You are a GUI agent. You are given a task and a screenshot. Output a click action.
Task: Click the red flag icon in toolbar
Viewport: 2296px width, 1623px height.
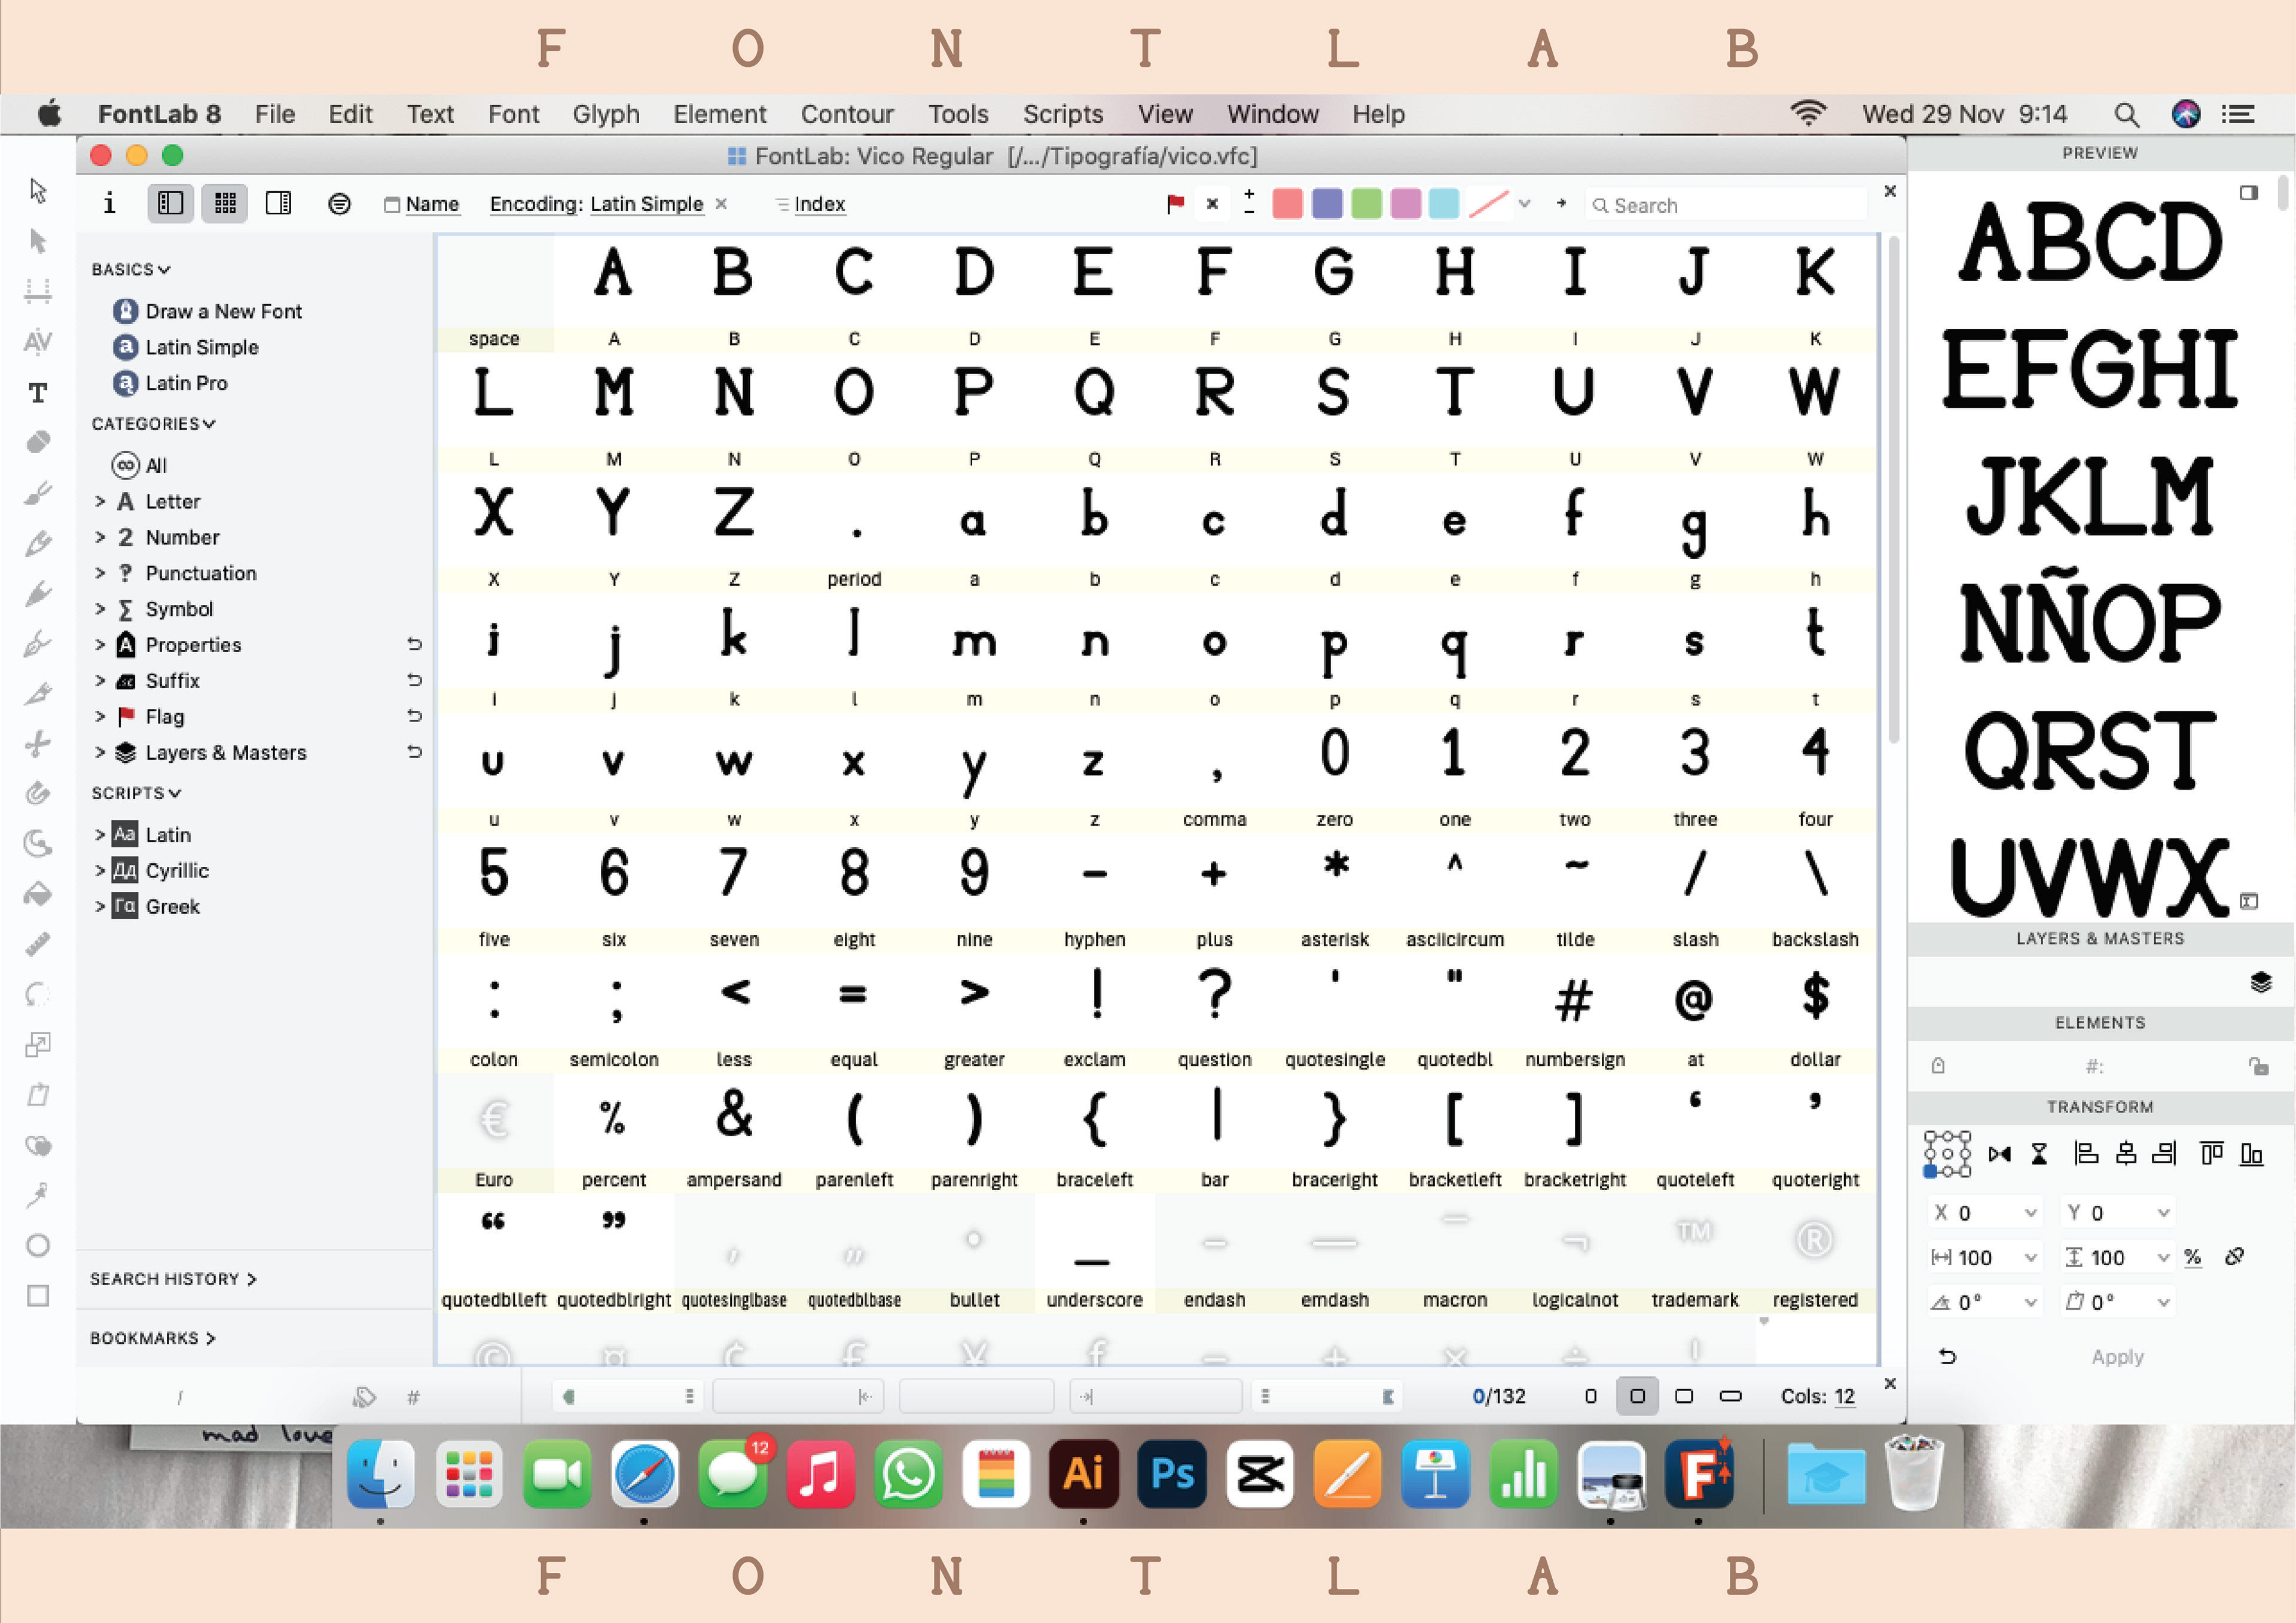click(1175, 204)
